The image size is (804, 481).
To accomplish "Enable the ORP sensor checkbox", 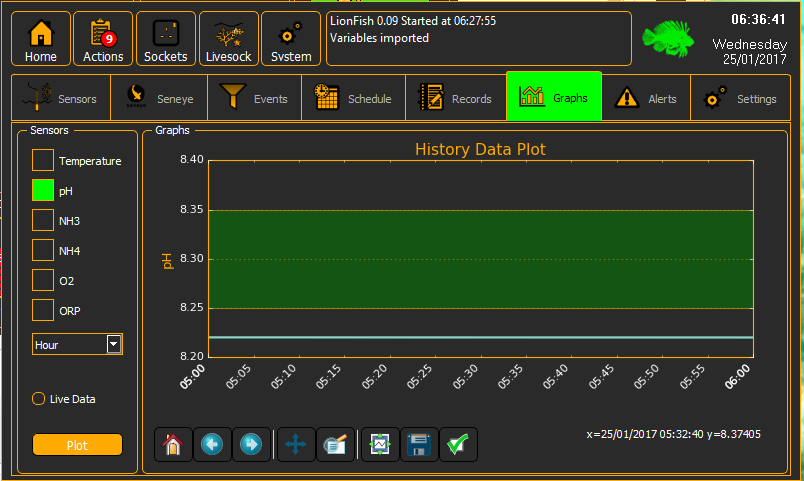I will tap(43, 310).
